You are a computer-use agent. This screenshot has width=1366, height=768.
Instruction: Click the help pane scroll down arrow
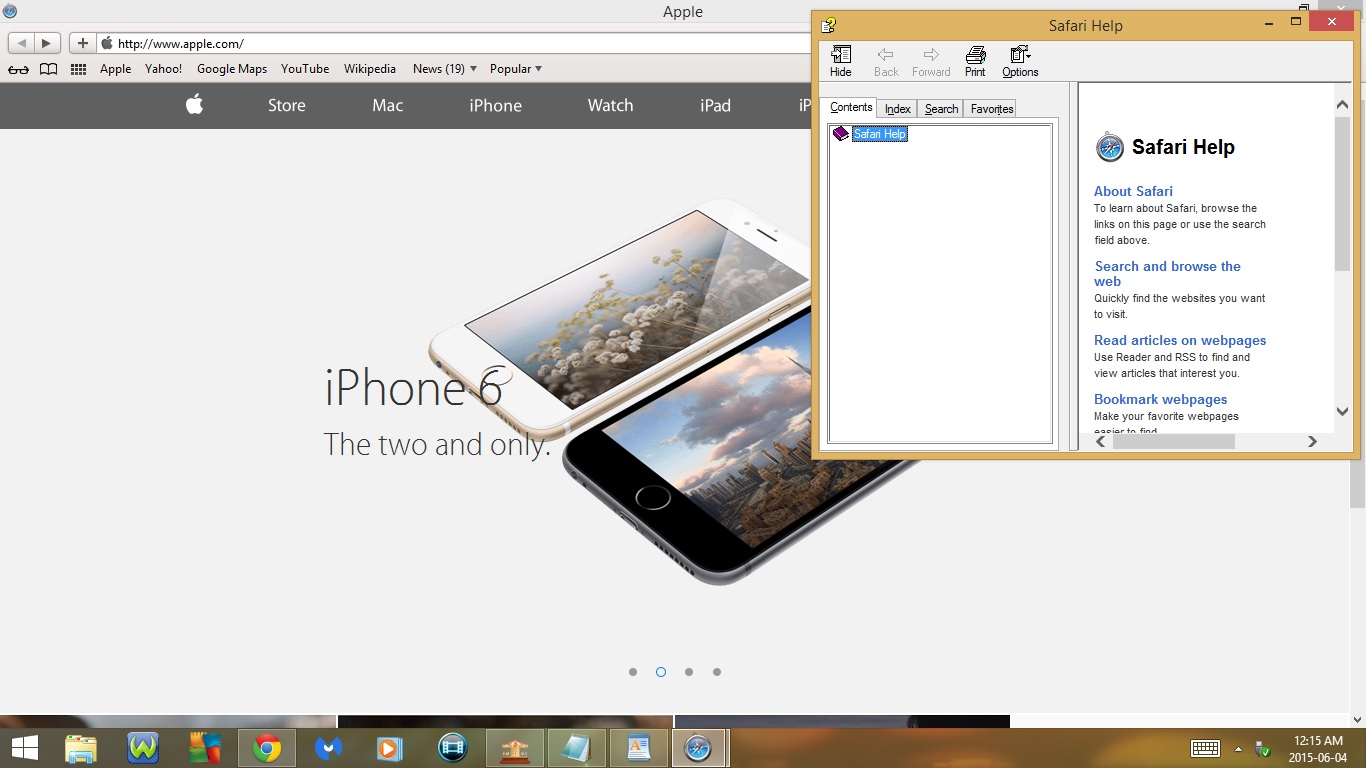pyautogui.click(x=1343, y=411)
